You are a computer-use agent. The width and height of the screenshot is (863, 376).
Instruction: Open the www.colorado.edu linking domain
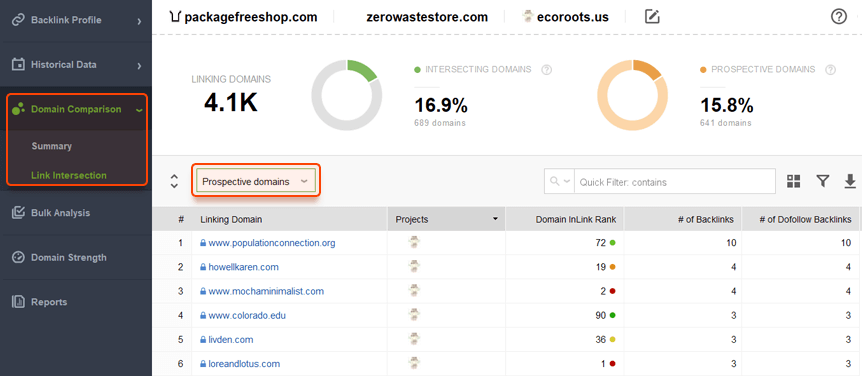point(247,316)
